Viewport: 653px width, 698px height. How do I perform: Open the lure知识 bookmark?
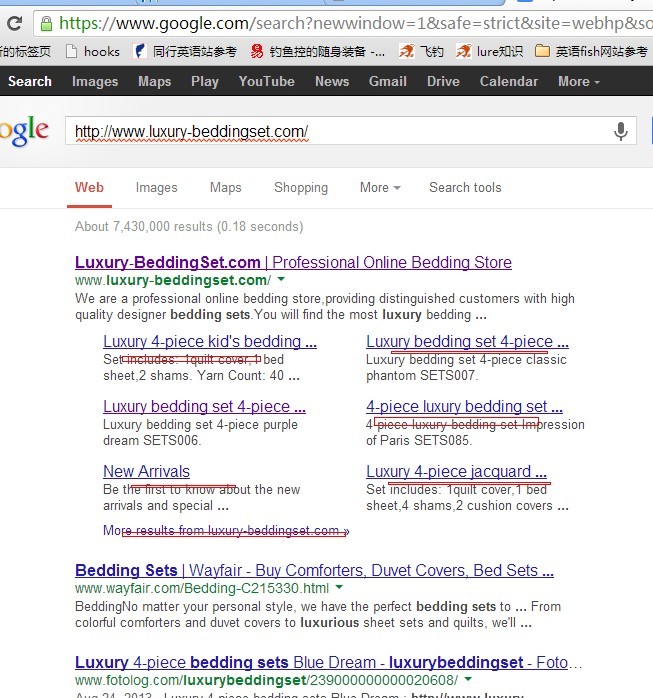pyautogui.click(x=489, y=52)
